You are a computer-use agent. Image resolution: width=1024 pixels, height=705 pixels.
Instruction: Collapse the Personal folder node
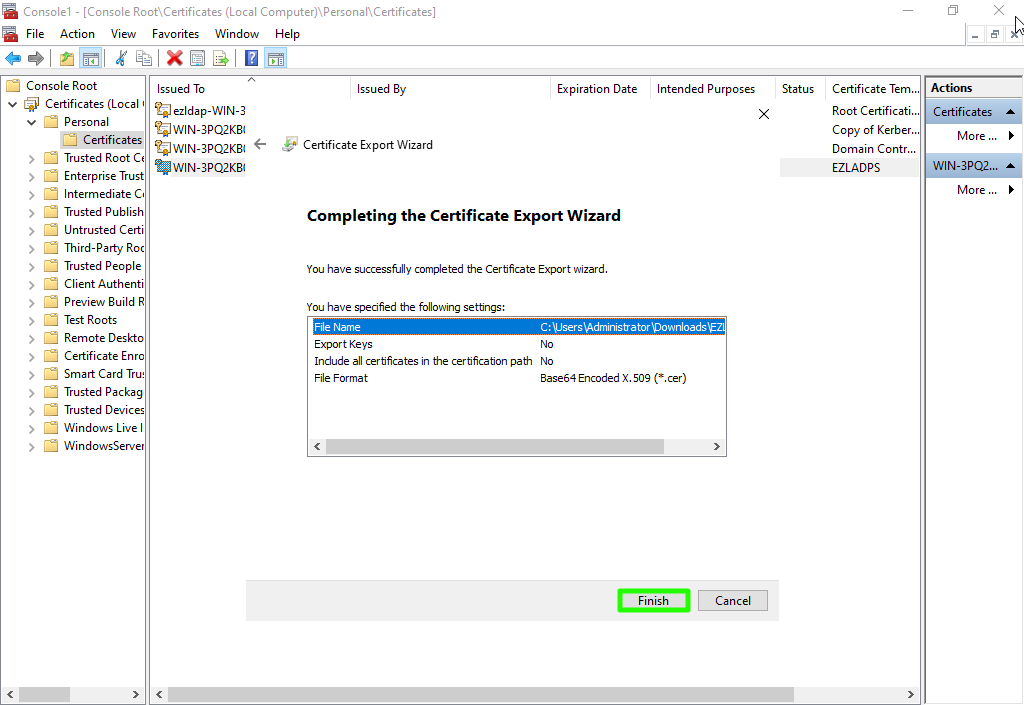31,122
